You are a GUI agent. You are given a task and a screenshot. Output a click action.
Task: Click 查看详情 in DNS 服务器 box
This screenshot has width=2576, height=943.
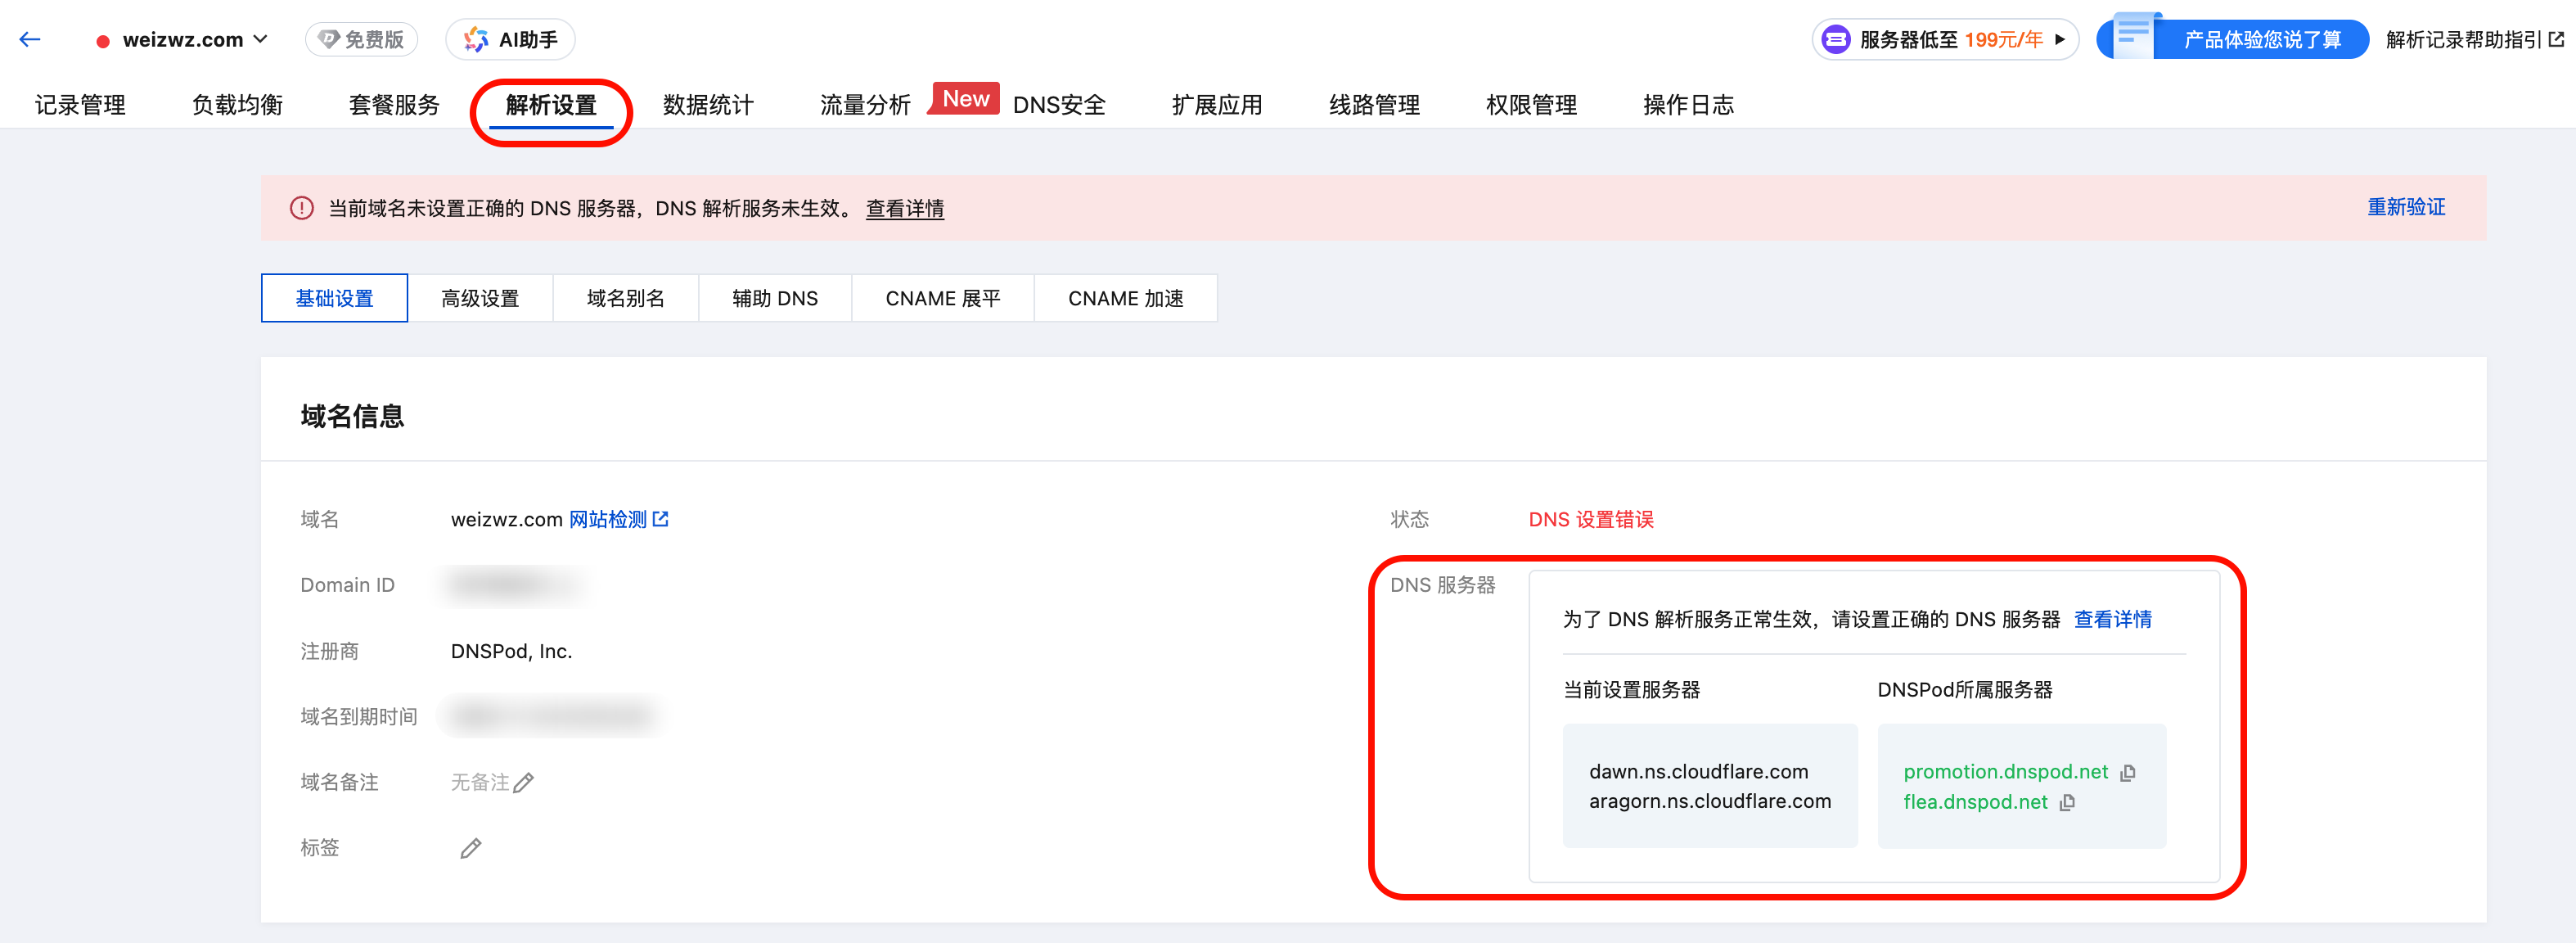pyautogui.click(x=2112, y=619)
